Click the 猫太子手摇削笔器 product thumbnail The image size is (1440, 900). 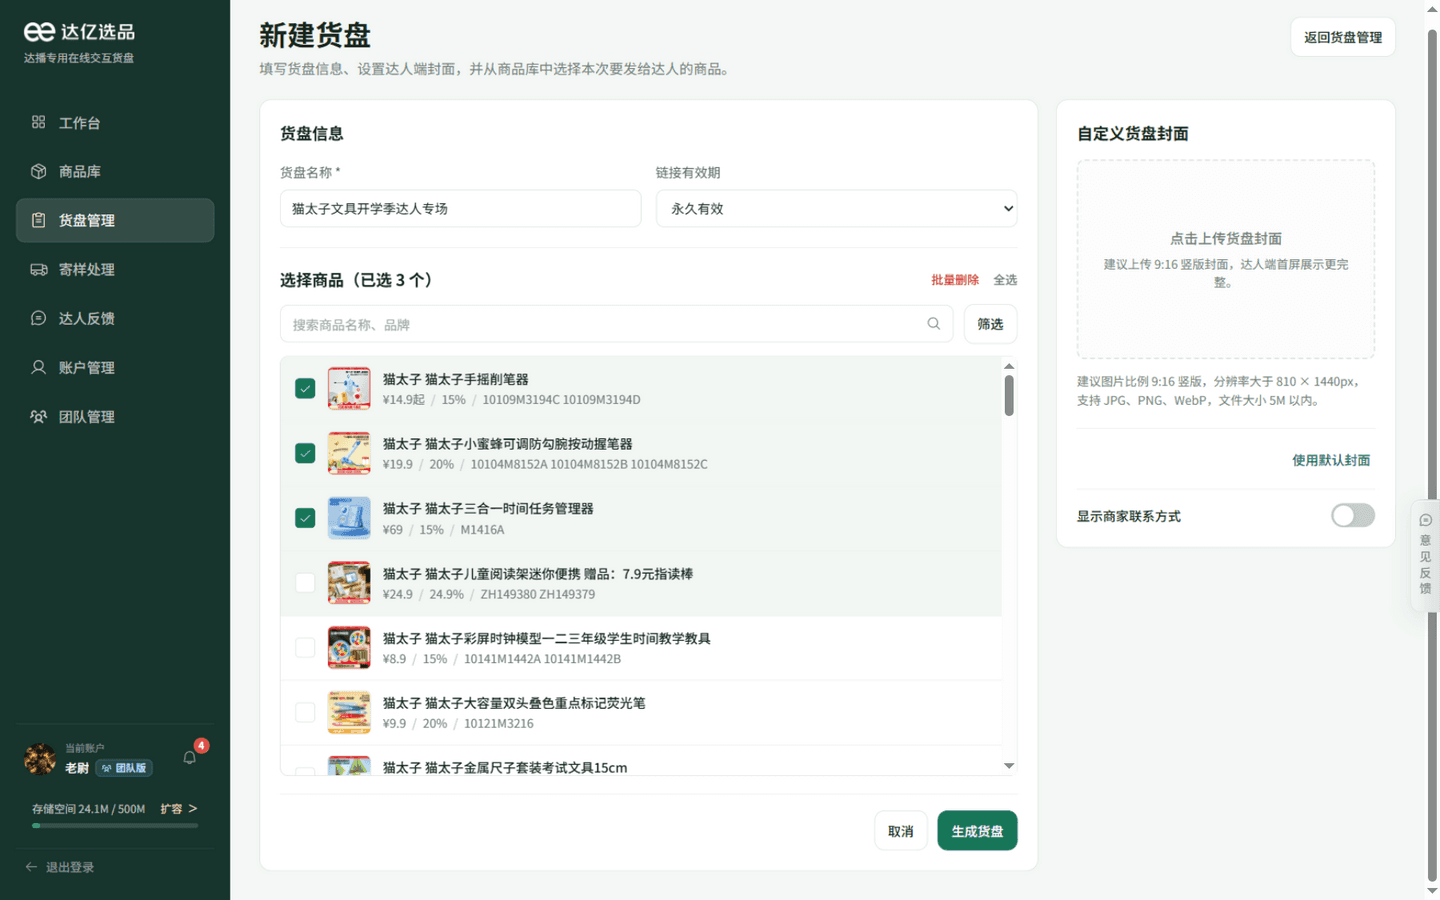[x=349, y=388]
